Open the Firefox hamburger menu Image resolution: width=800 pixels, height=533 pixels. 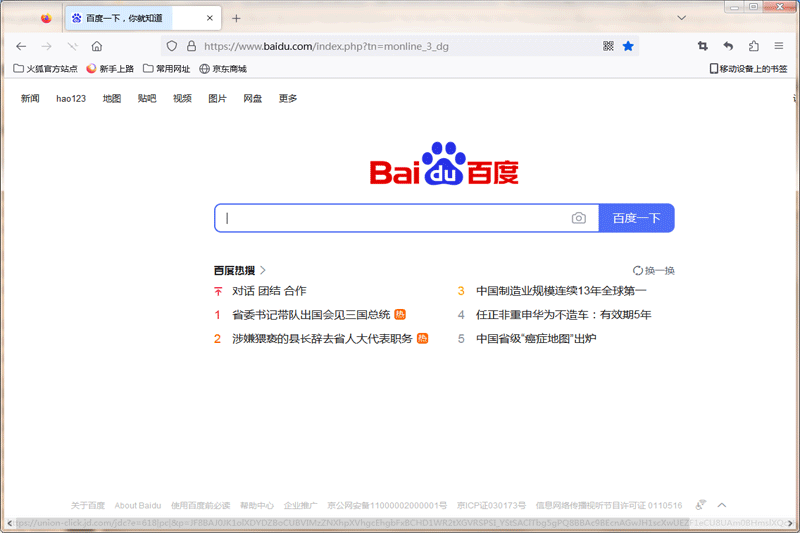point(778,46)
